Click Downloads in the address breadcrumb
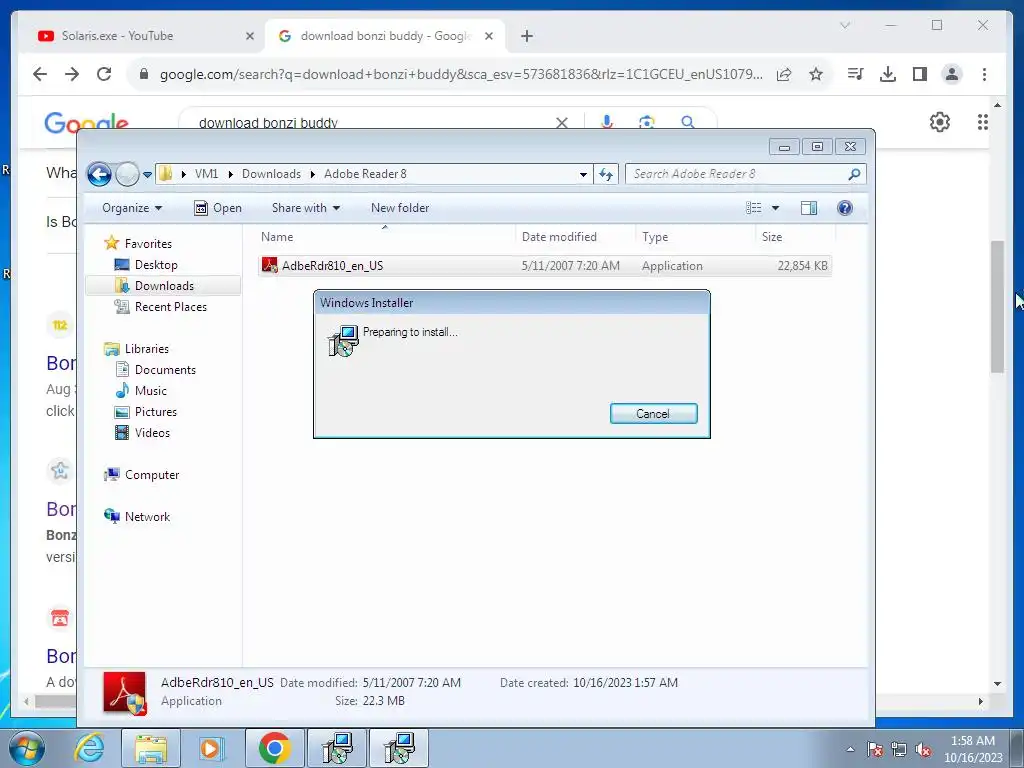The image size is (1024, 768). click(271, 174)
